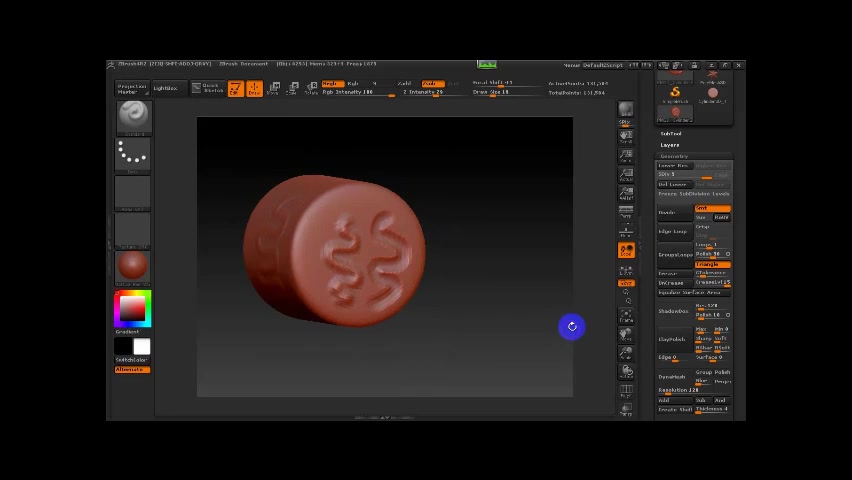Expand the Layers section
Image resolution: width=852 pixels, height=480 pixels.
point(669,145)
